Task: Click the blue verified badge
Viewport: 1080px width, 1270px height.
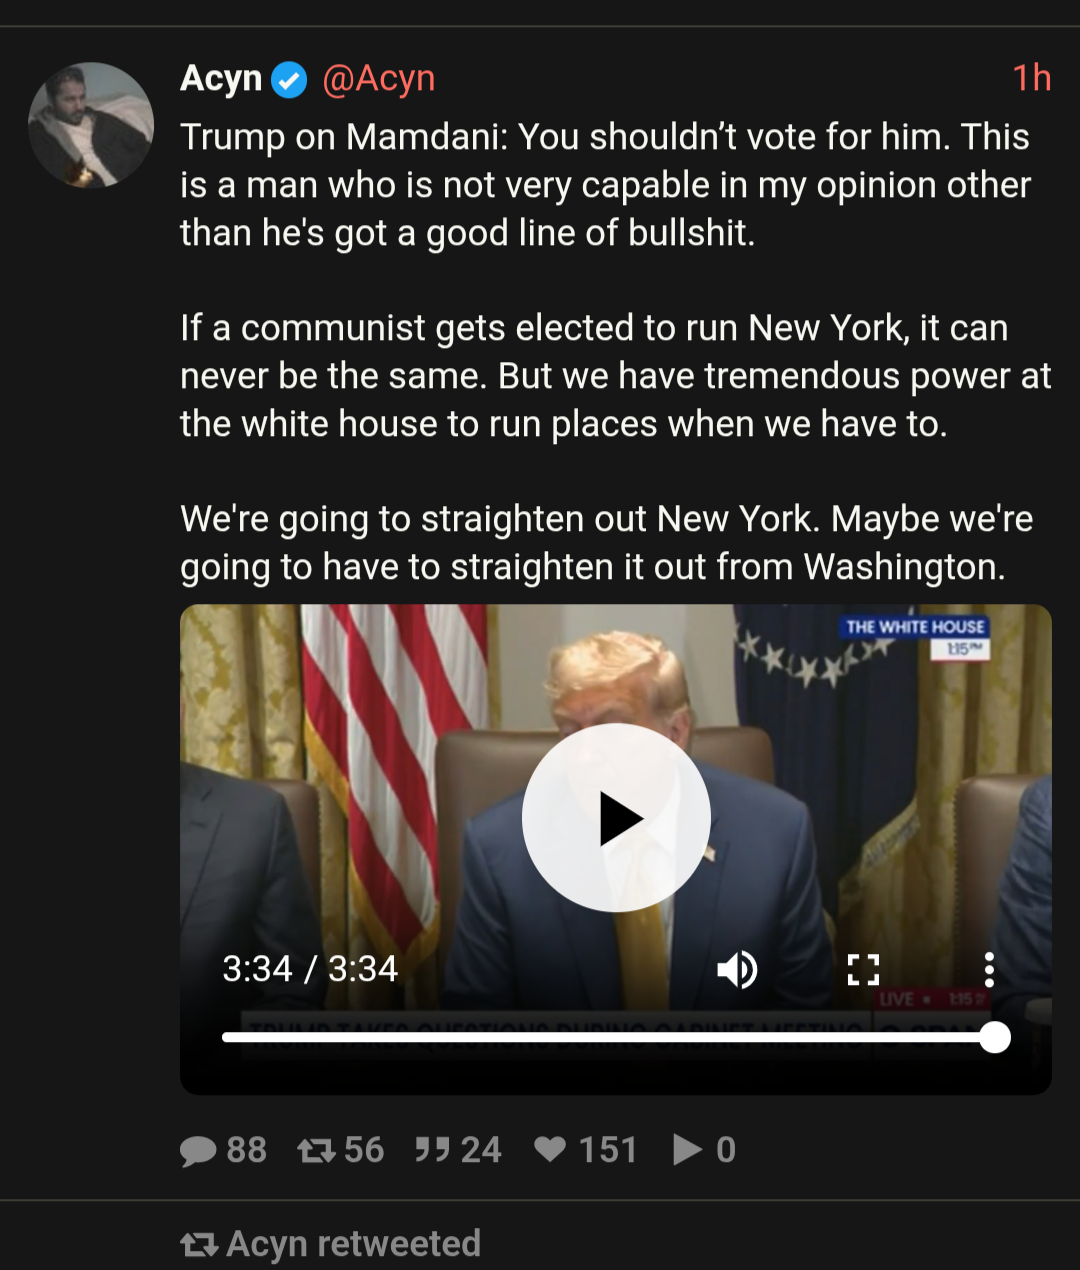Action: pyautogui.click(x=290, y=79)
